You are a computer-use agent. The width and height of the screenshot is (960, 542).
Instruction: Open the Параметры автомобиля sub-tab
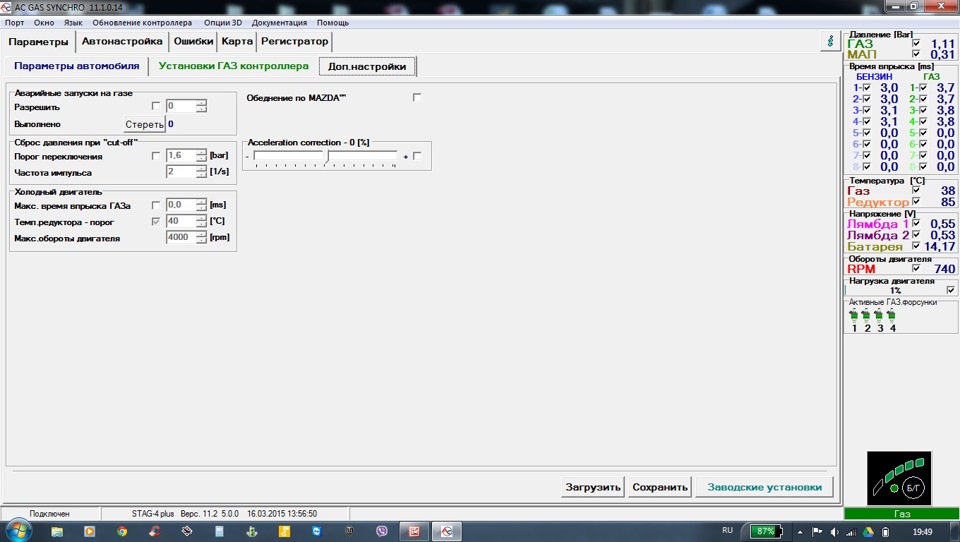[x=77, y=66]
